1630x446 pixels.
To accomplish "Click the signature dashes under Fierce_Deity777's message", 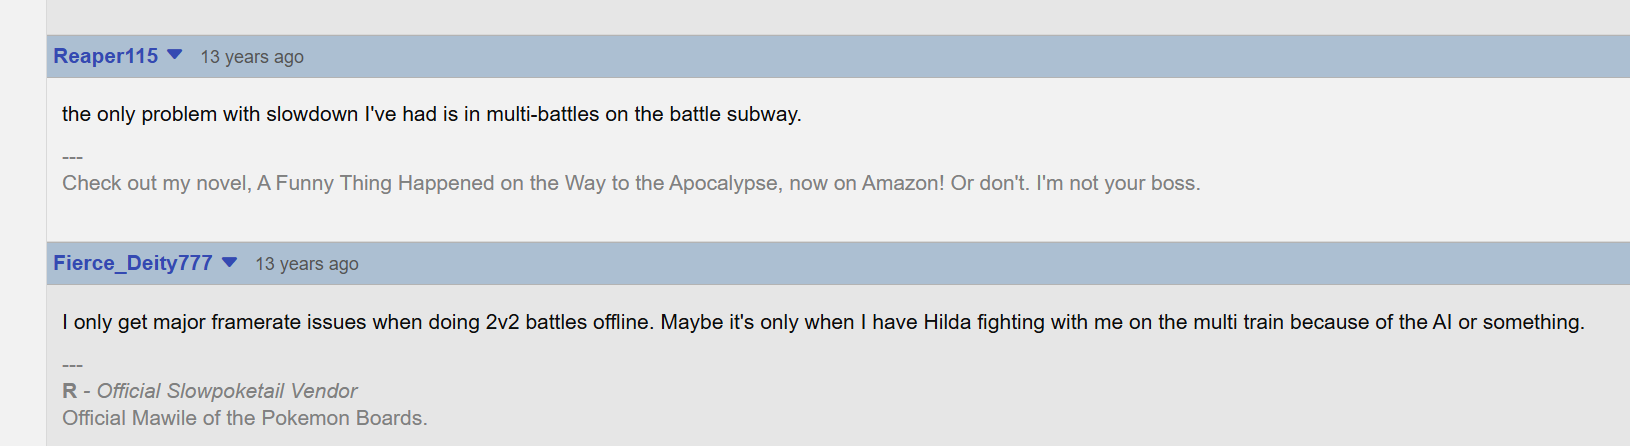I will tap(72, 365).
